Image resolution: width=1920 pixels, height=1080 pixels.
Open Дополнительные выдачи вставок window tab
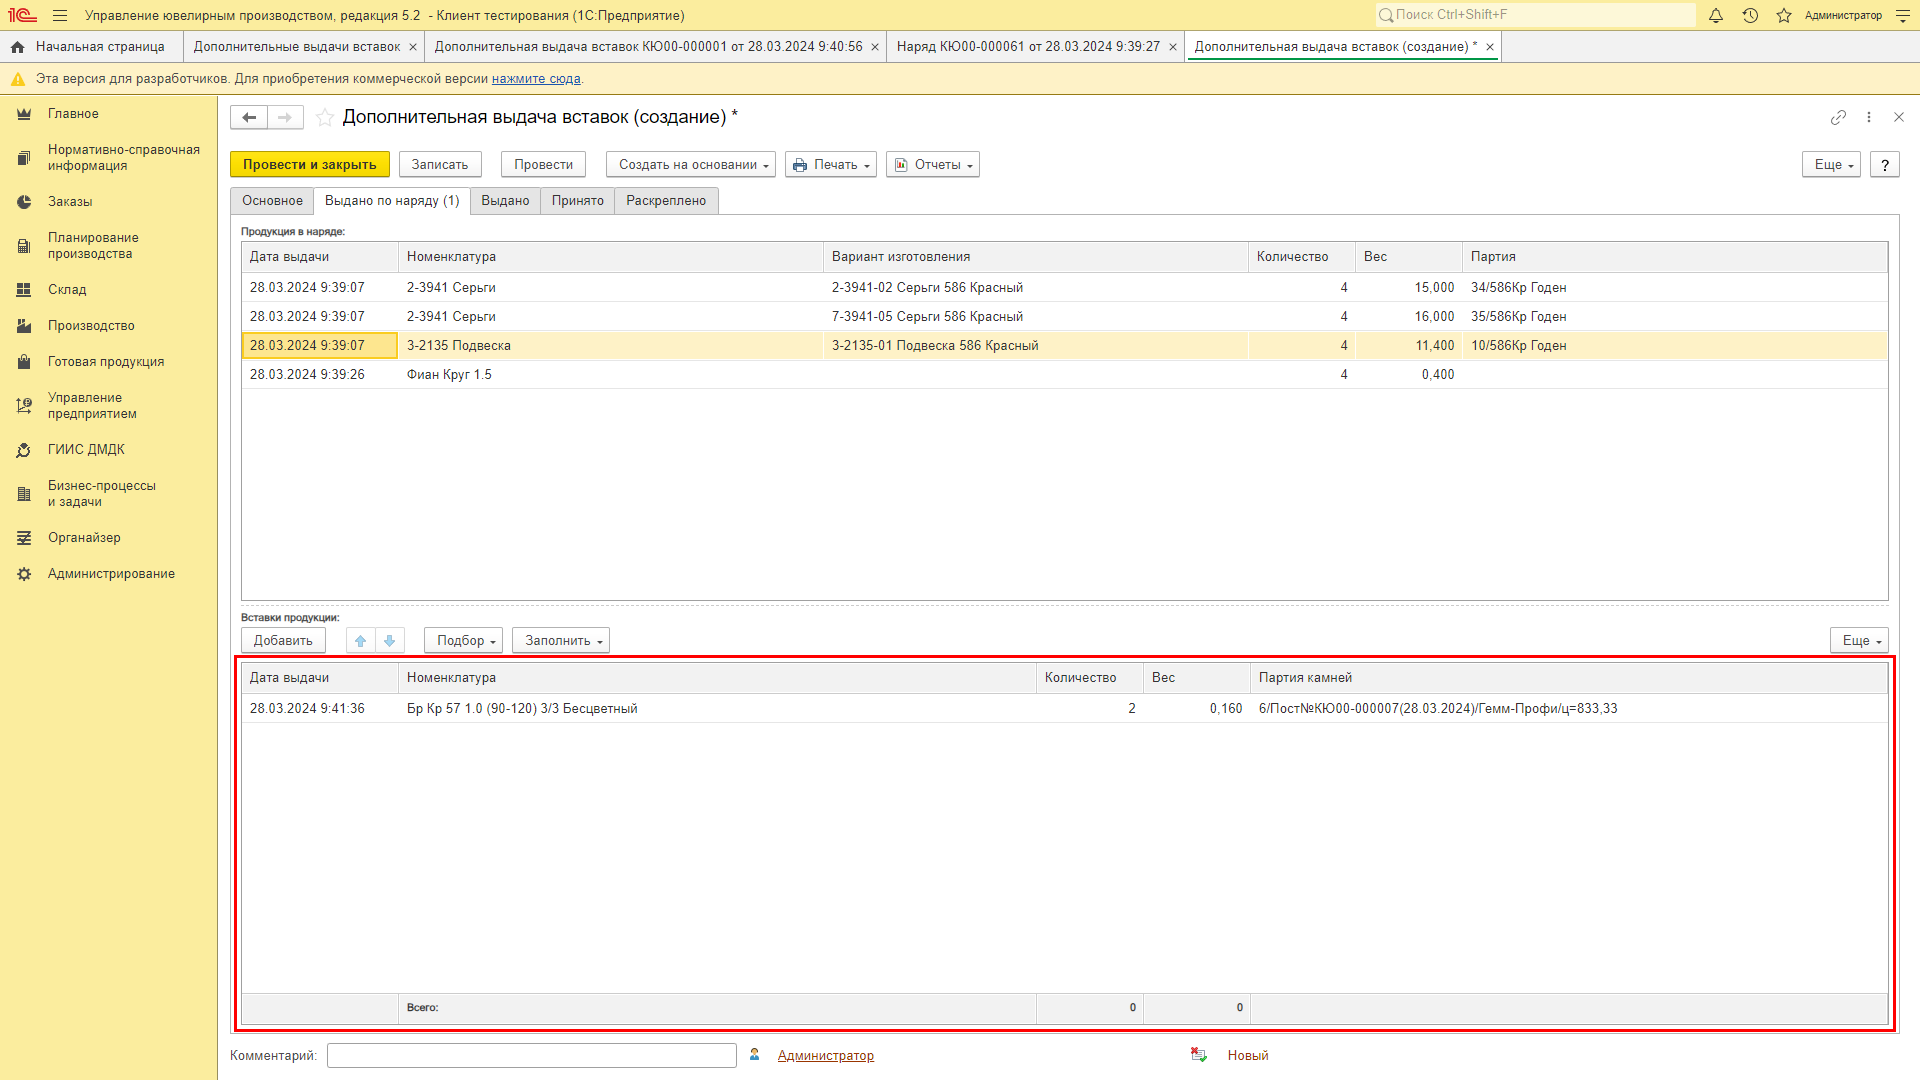(x=297, y=47)
